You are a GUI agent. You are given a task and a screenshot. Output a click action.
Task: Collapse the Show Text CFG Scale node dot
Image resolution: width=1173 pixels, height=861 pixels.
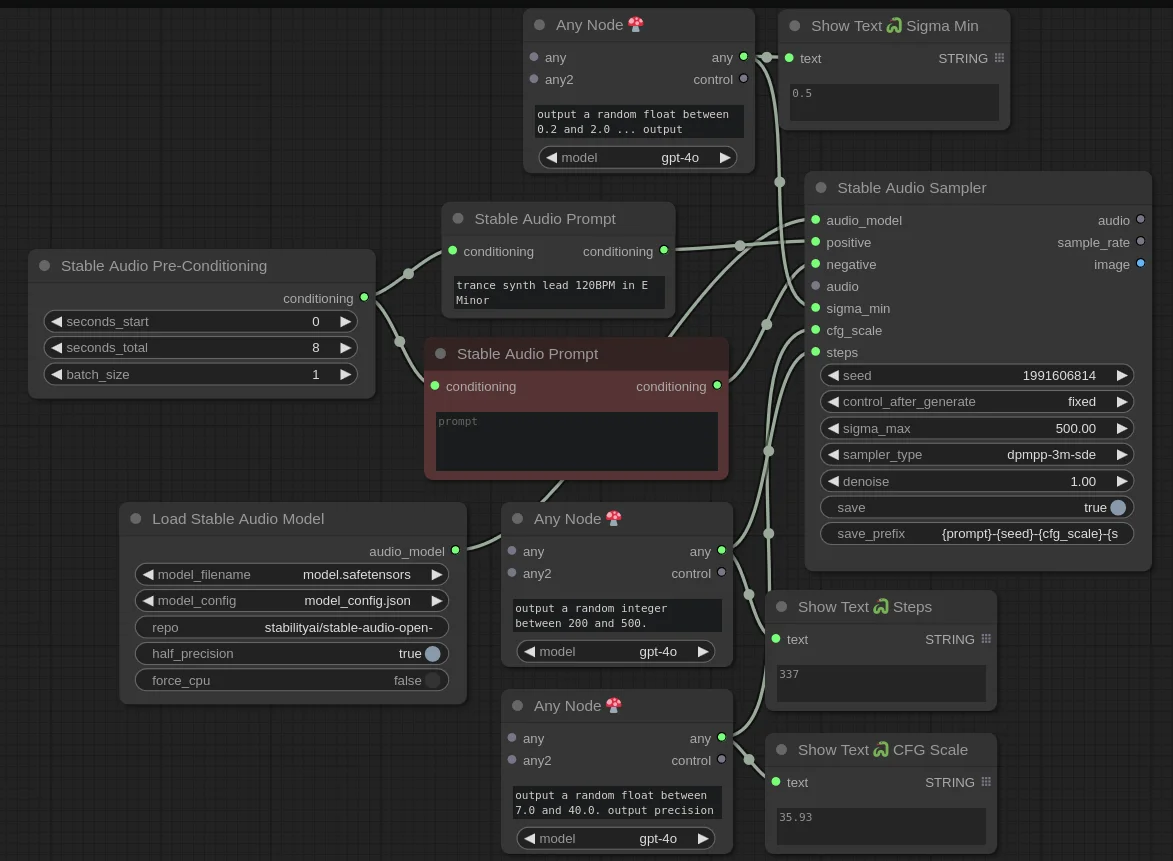pos(782,750)
